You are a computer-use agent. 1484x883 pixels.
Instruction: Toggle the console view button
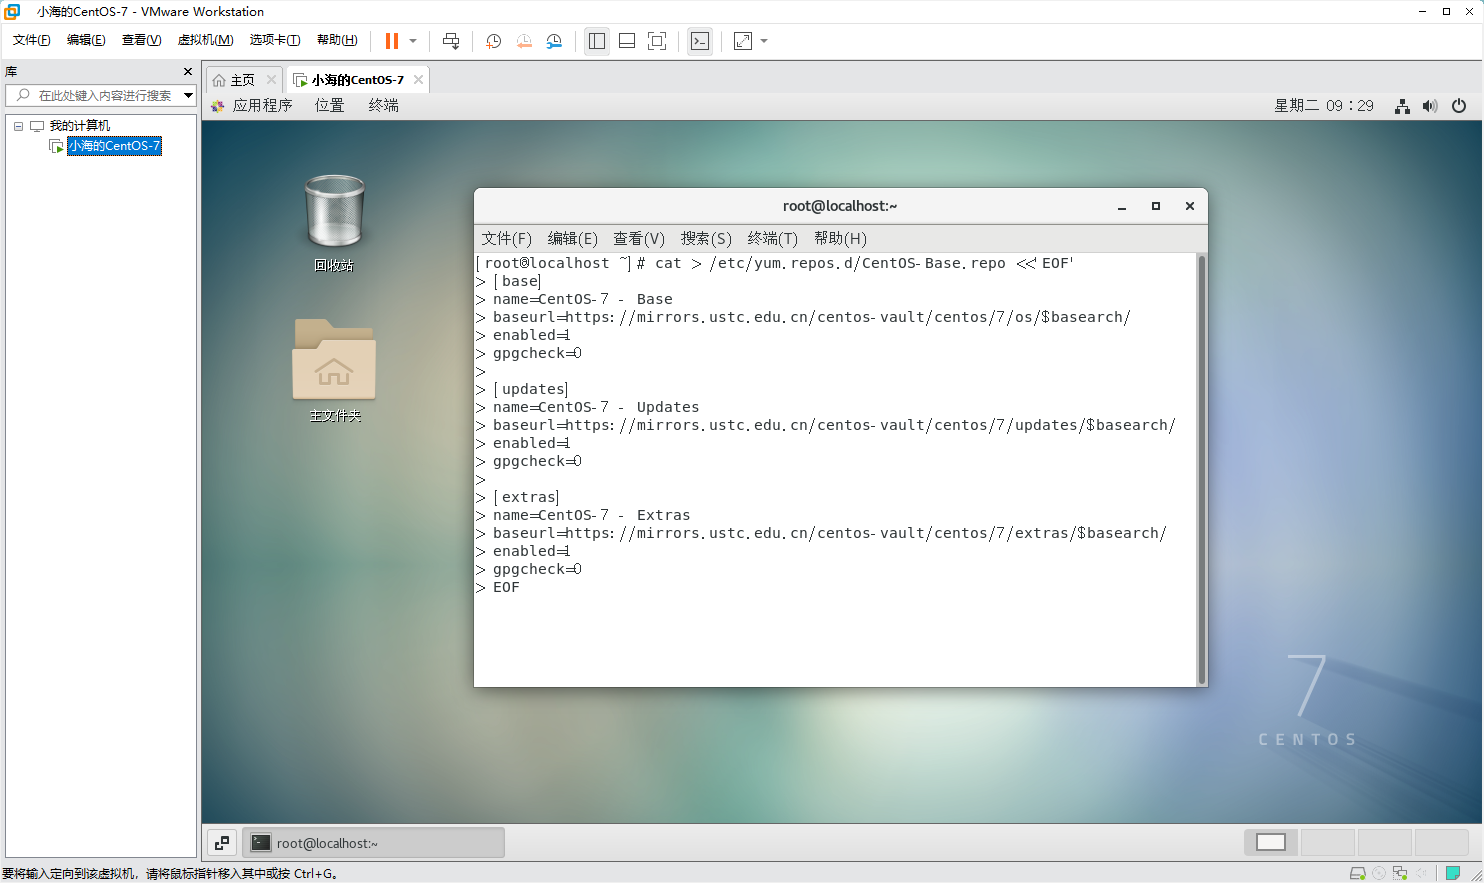(700, 41)
